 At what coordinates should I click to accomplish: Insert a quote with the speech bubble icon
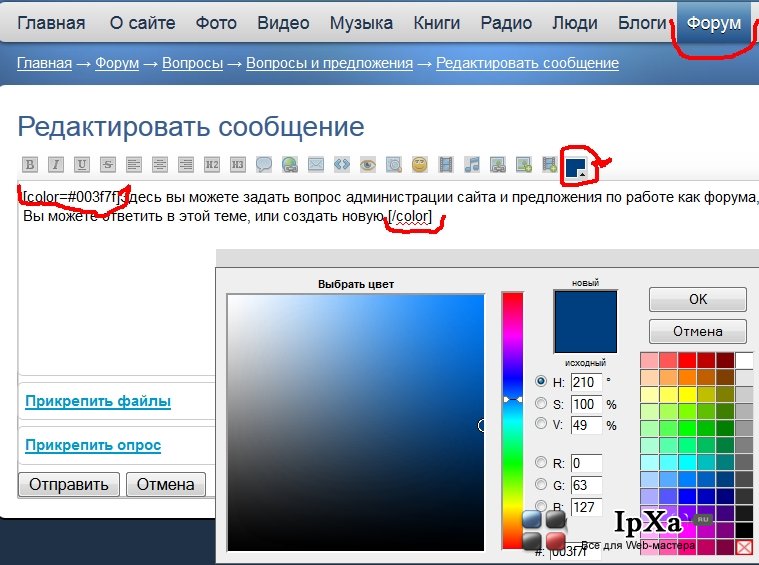point(264,165)
